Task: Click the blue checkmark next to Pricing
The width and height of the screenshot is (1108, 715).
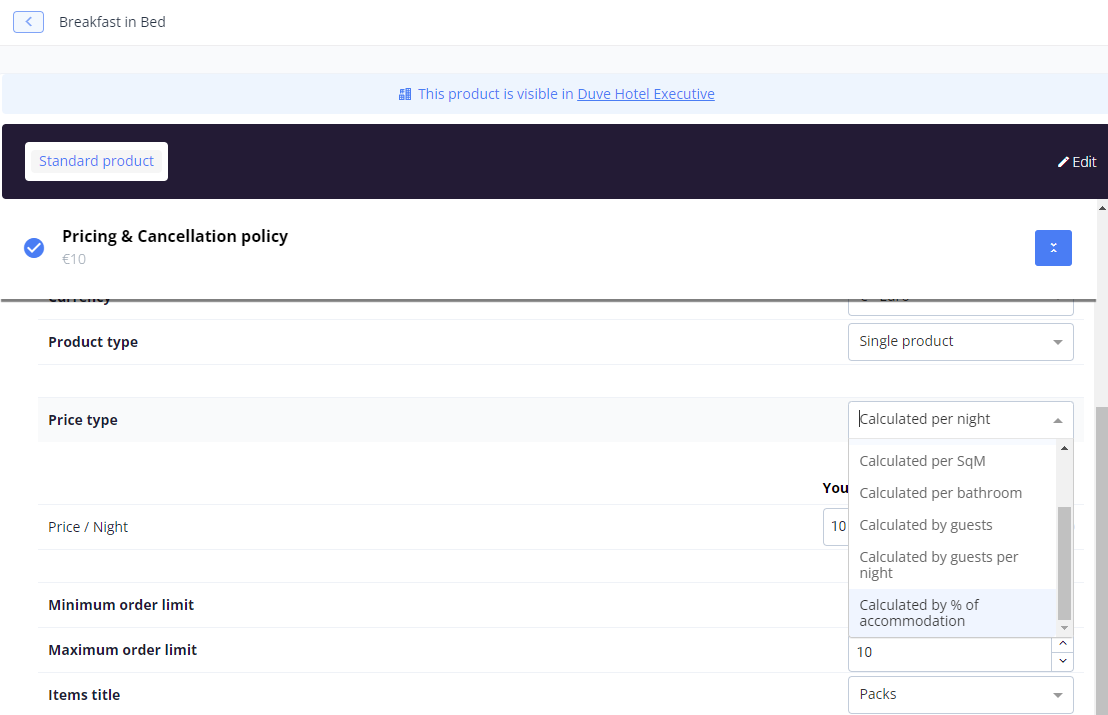Action: tap(34, 248)
